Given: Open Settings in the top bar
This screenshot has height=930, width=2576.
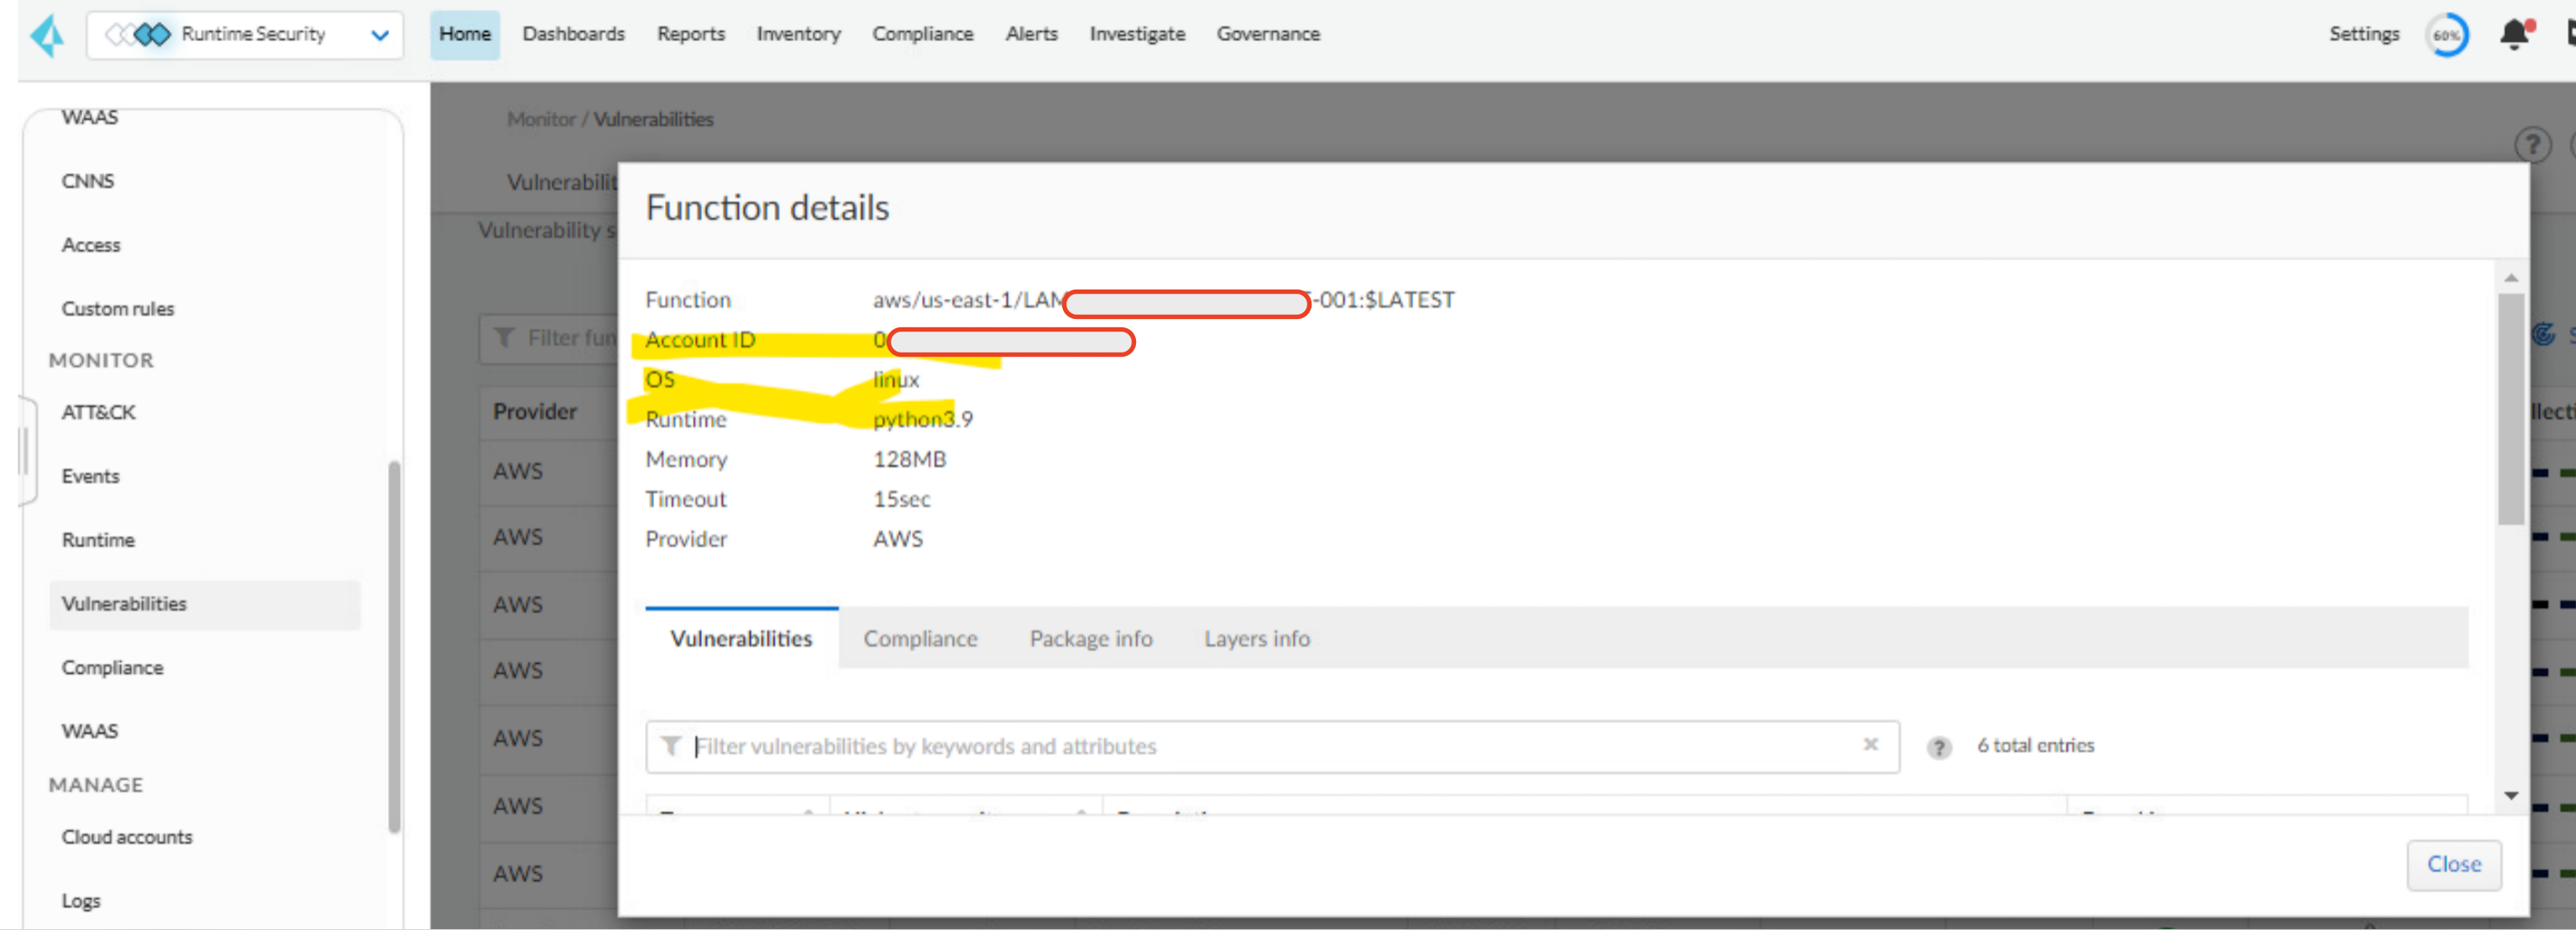Looking at the screenshot, I should click(2363, 34).
